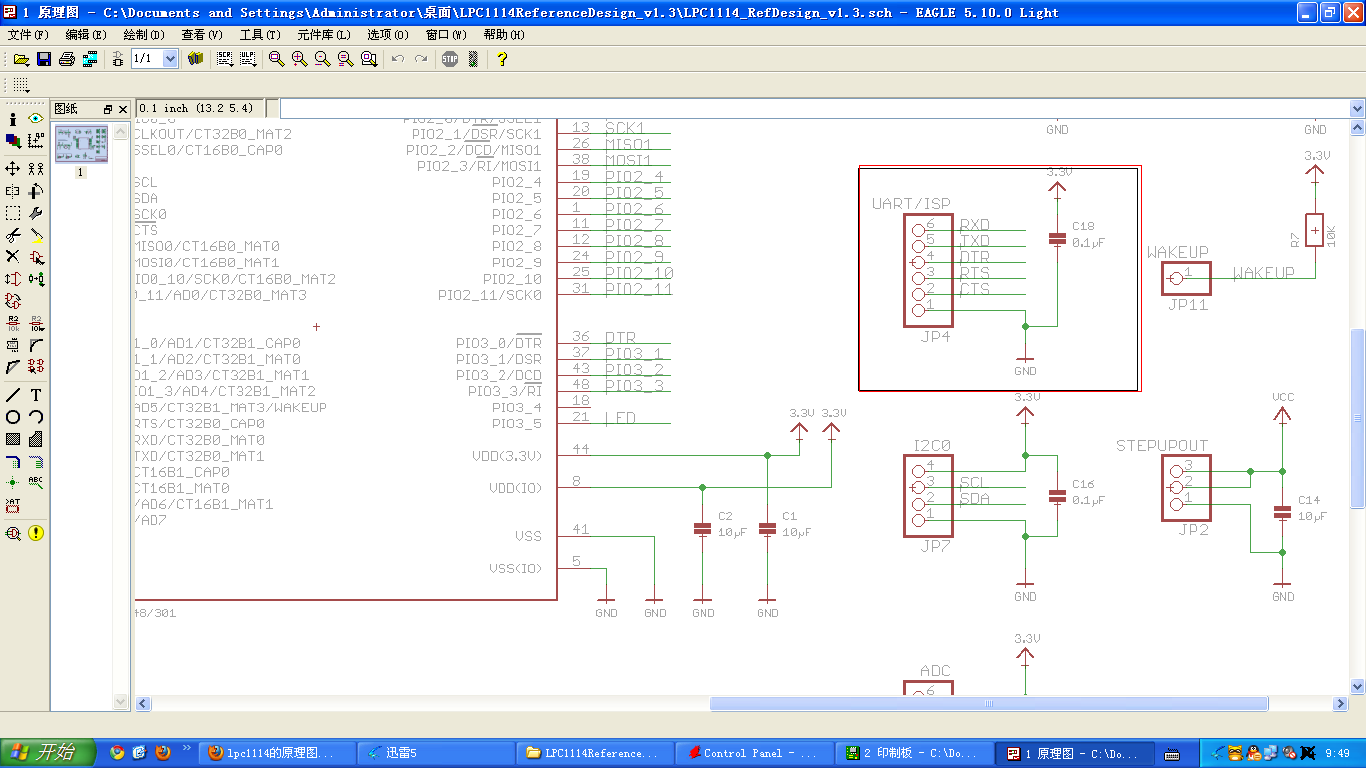Open the Grid settings dropdown
This screenshot has width=1366, height=768.
(x=21, y=86)
